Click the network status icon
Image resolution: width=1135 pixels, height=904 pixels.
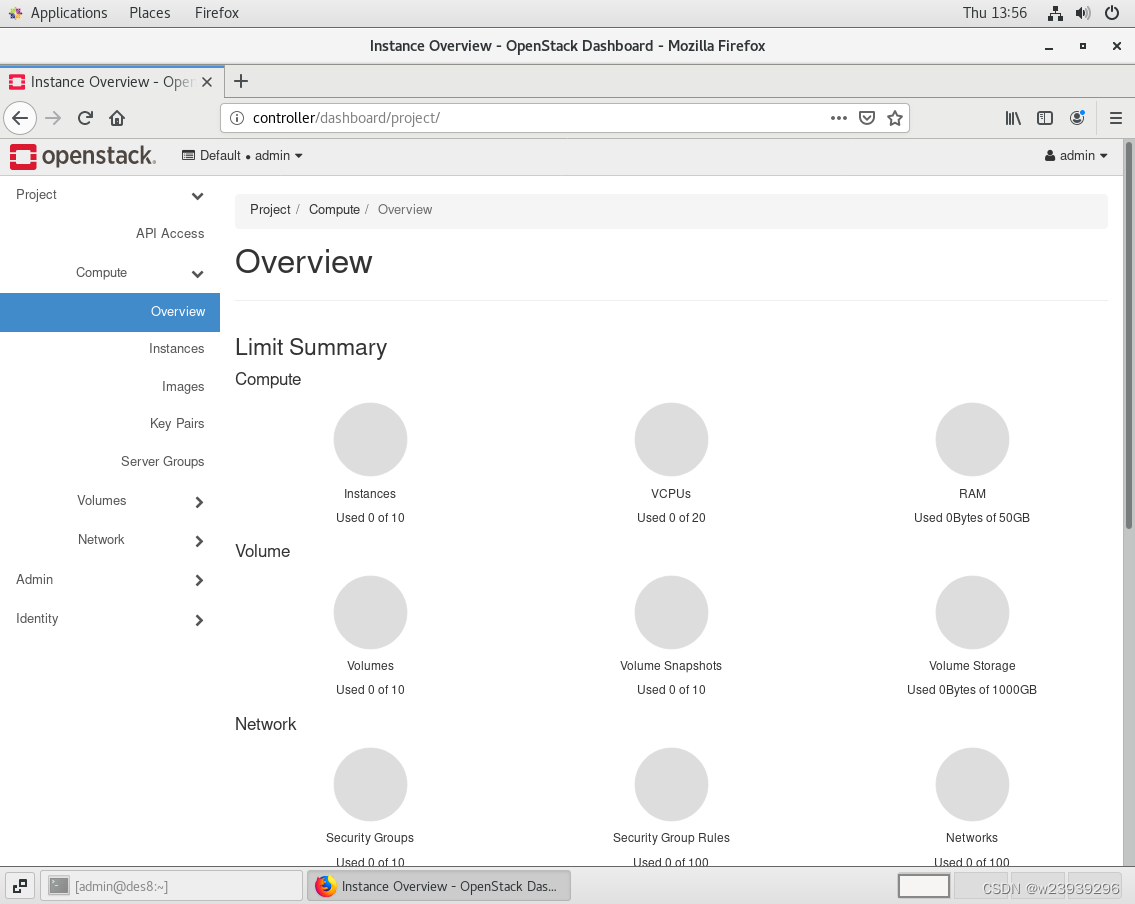click(x=1055, y=13)
